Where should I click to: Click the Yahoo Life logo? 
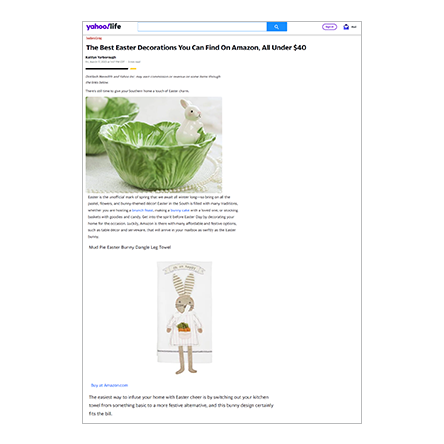click(103, 27)
